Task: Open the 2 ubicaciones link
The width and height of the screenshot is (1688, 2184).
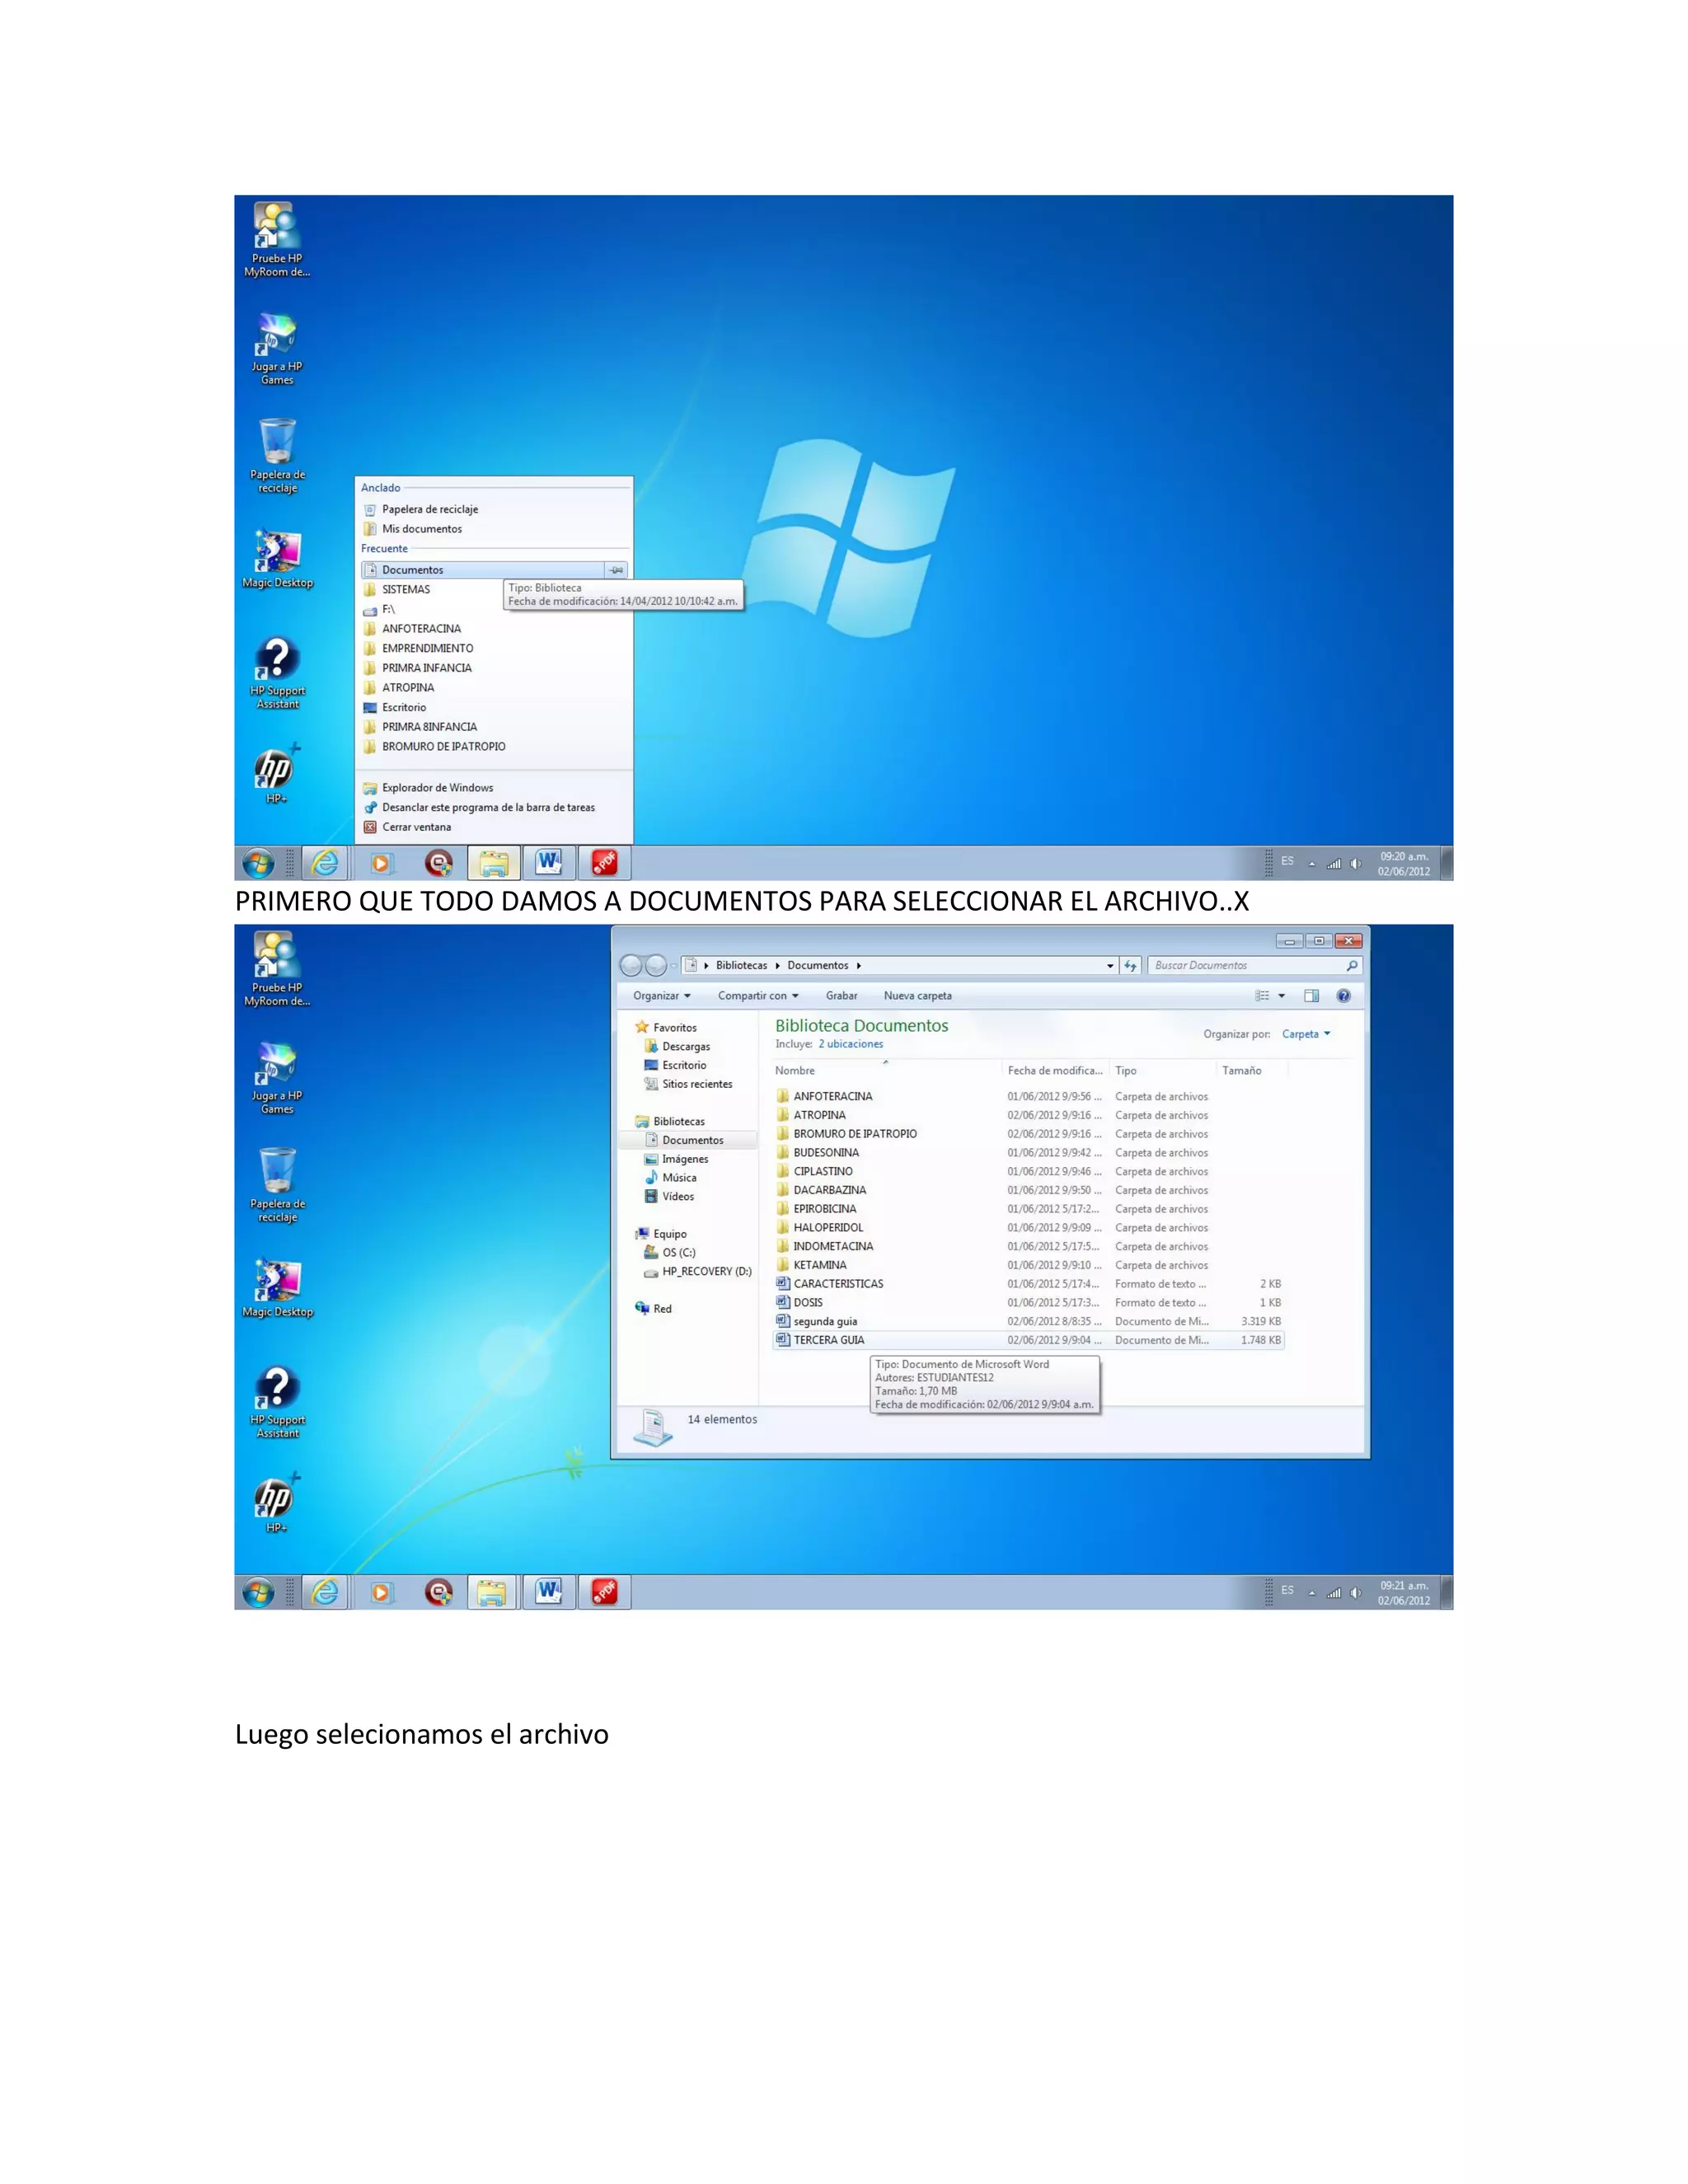Action: click(x=850, y=1044)
